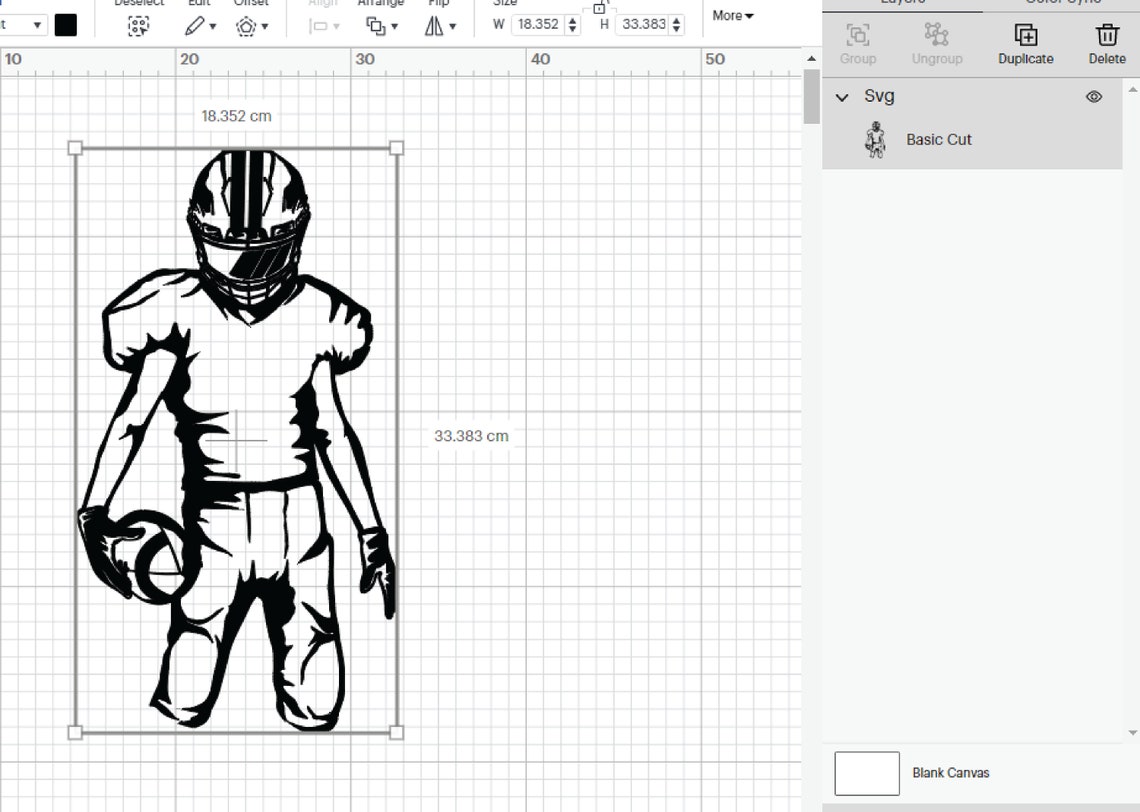Image resolution: width=1140 pixels, height=812 pixels.
Task: Switch to the Color Sync tab
Action: (1061, 3)
